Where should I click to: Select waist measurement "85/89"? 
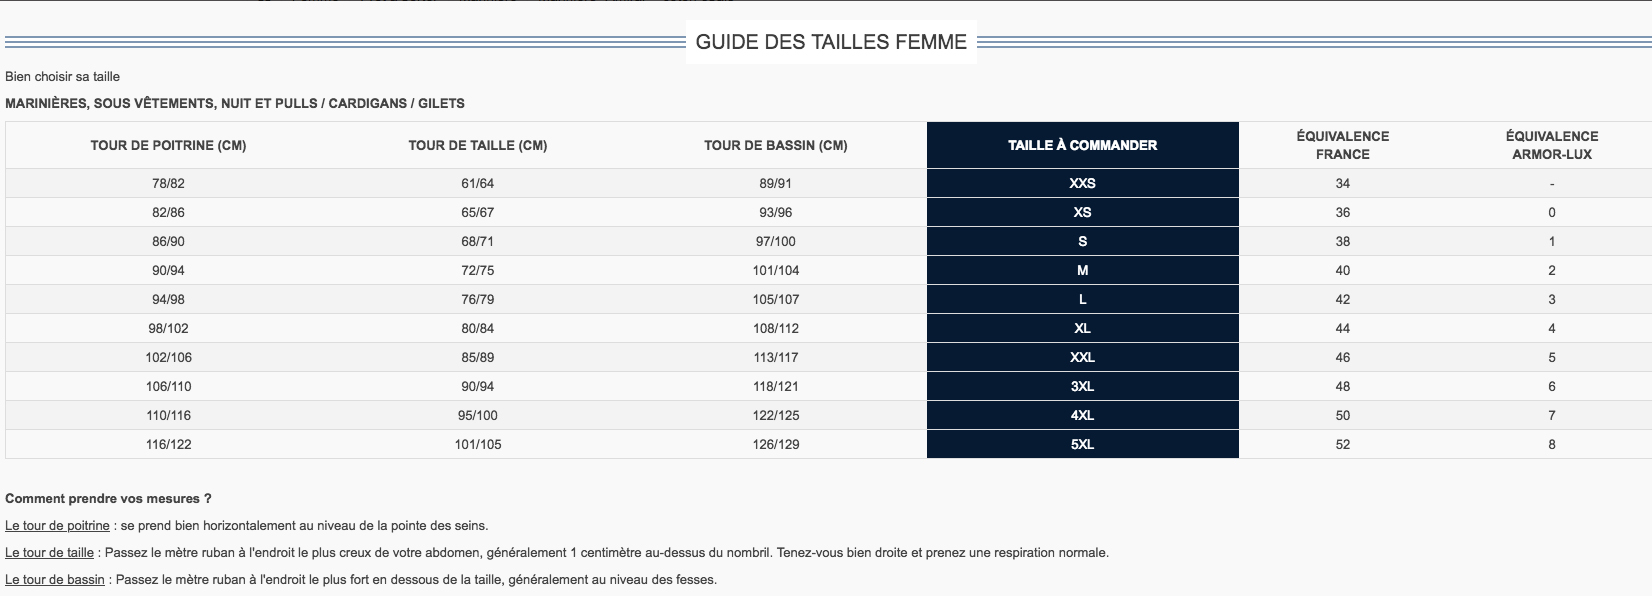point(478,357)
